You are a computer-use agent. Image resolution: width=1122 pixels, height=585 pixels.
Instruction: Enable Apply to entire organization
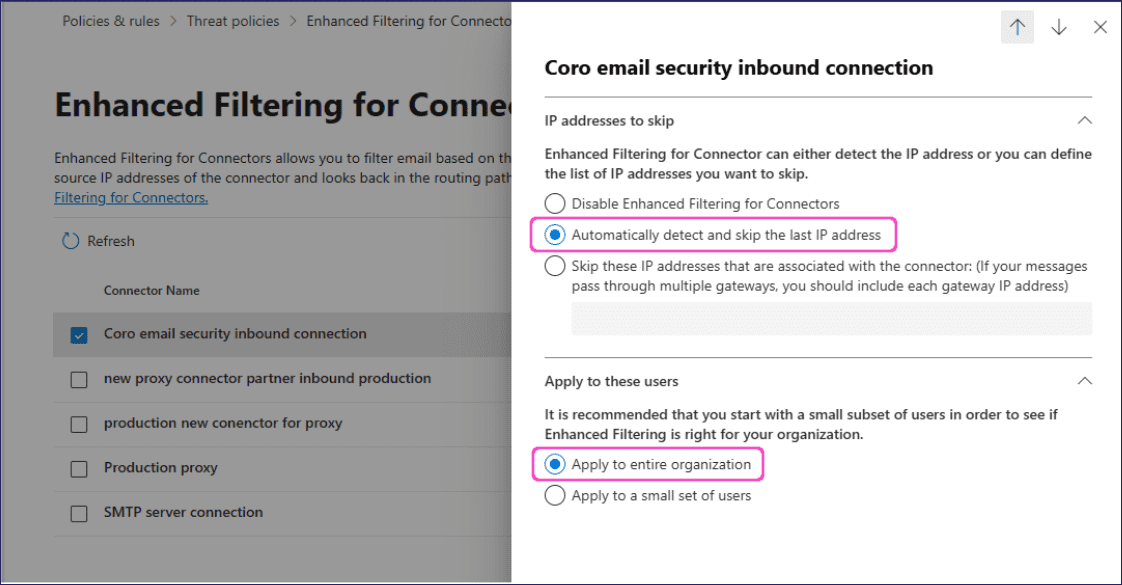coord(555,464)
